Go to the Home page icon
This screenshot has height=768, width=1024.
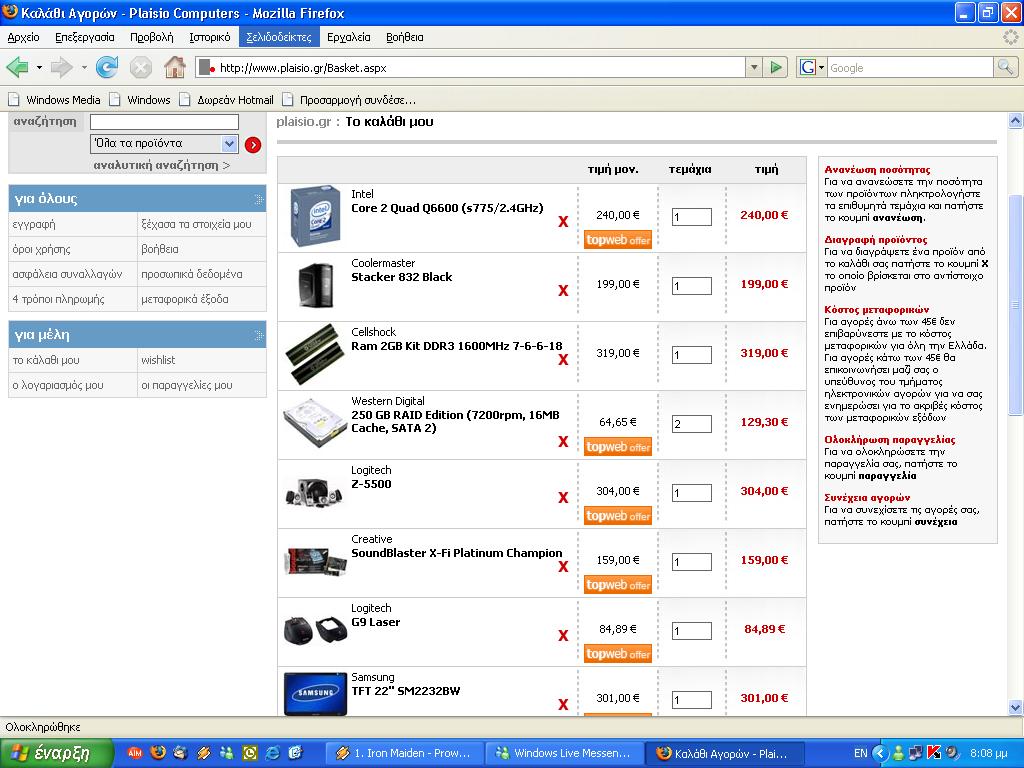coord(174,67)
